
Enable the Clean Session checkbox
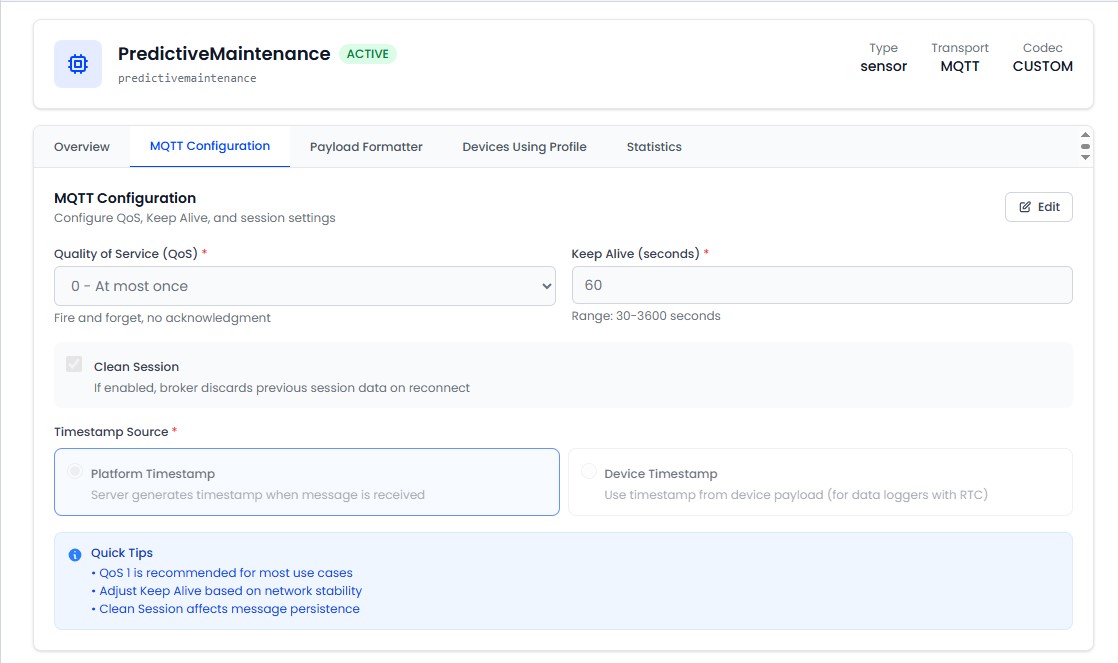click(x=73, y=364)
